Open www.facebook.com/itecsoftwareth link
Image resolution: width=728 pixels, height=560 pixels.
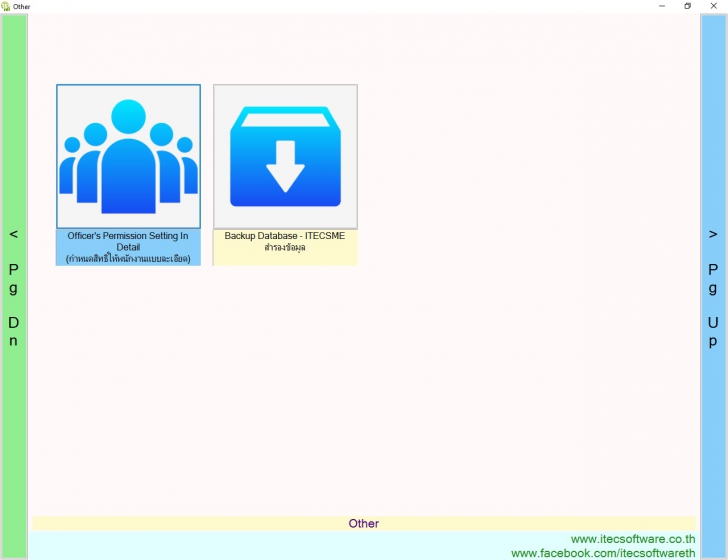pyautogui.click(x=603, y=553)
